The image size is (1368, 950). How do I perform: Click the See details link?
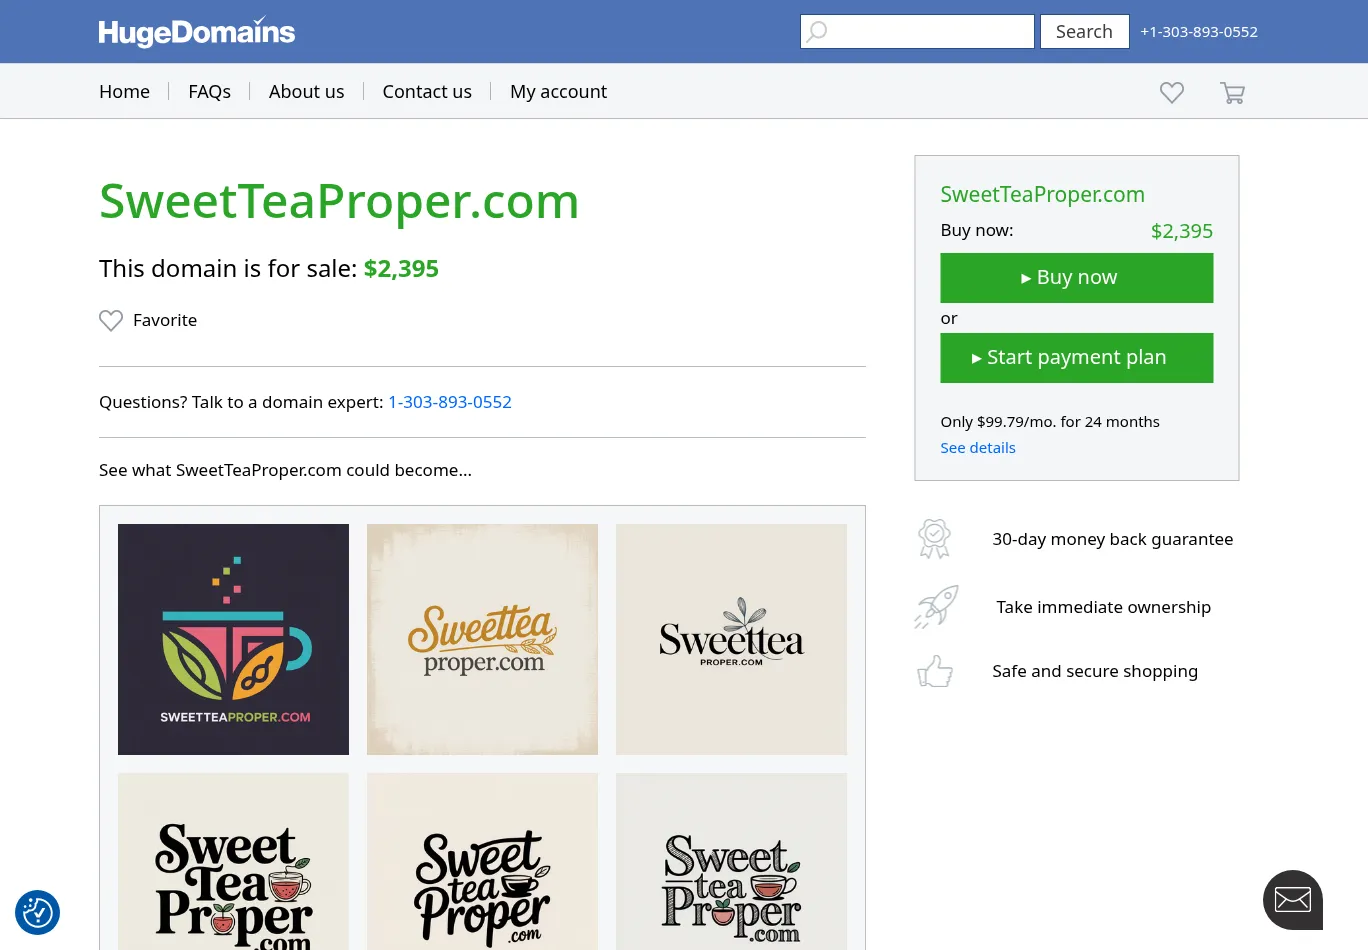coord(977,448)
